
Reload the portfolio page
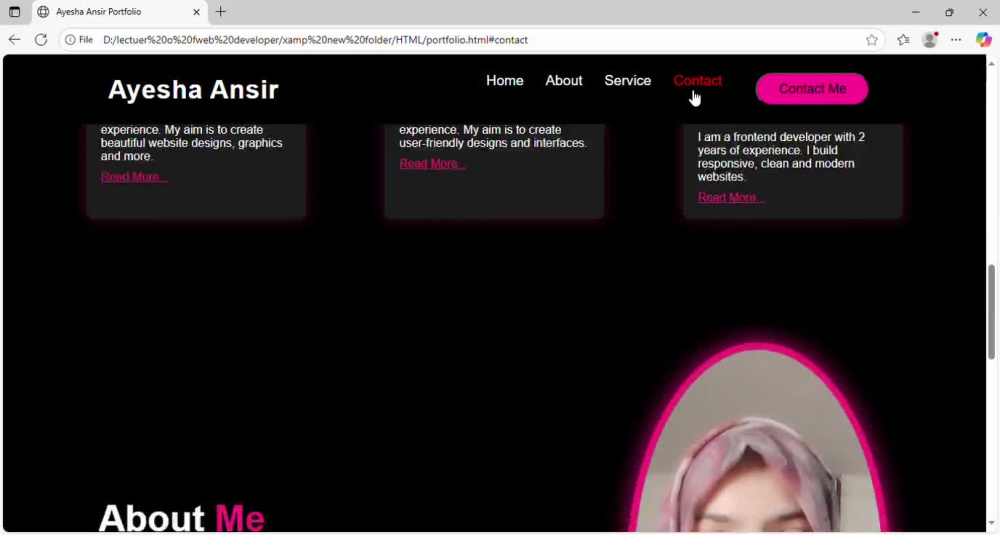(x=41, y=40)
